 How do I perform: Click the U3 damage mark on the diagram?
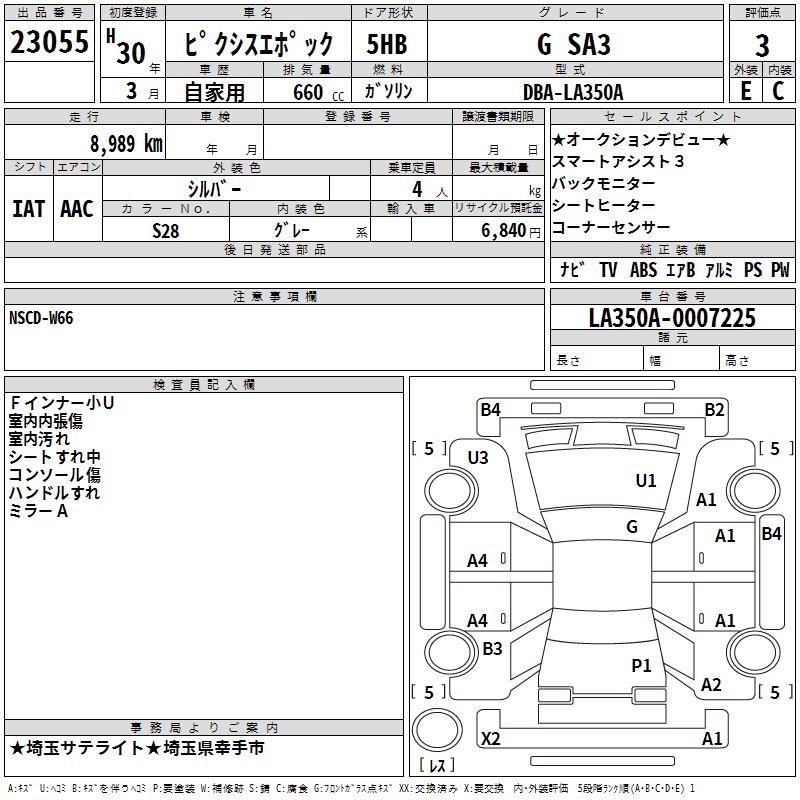pos(478,457)
